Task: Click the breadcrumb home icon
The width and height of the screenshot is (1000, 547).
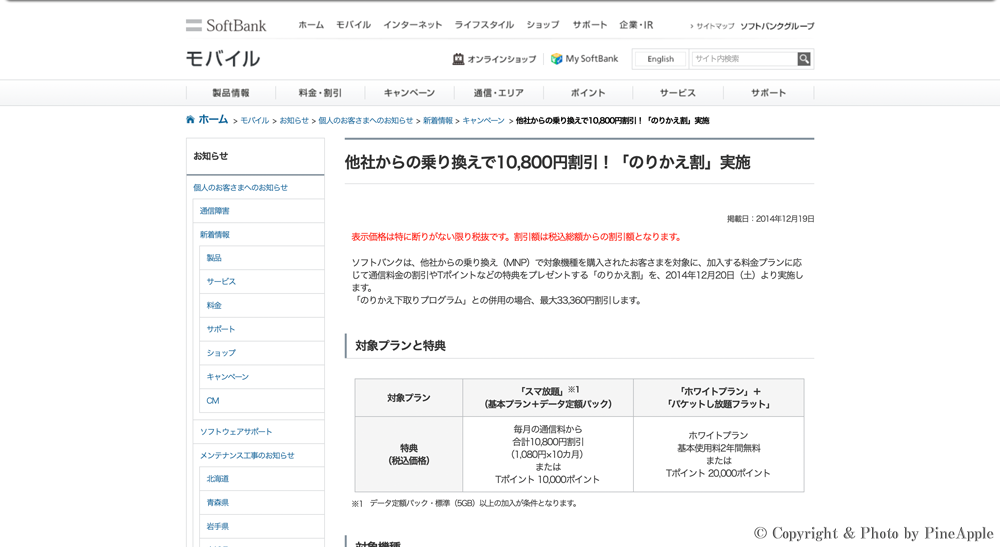Action: point(190,119)
